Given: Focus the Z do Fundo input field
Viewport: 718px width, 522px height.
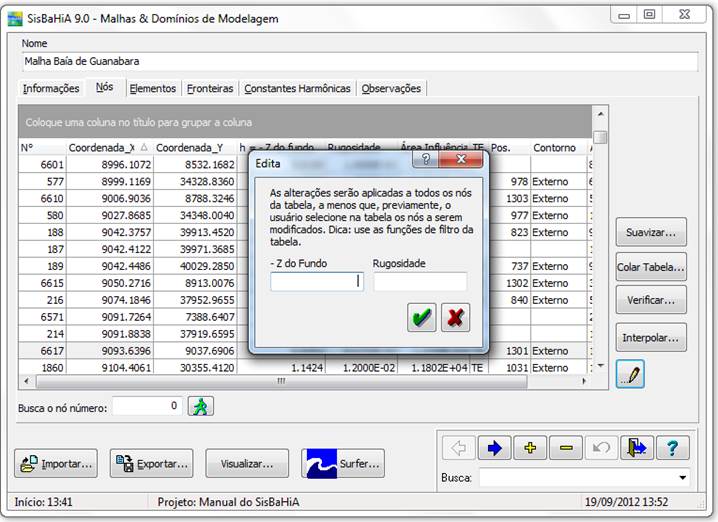Looking at the screenshot, I should [317, 282].
